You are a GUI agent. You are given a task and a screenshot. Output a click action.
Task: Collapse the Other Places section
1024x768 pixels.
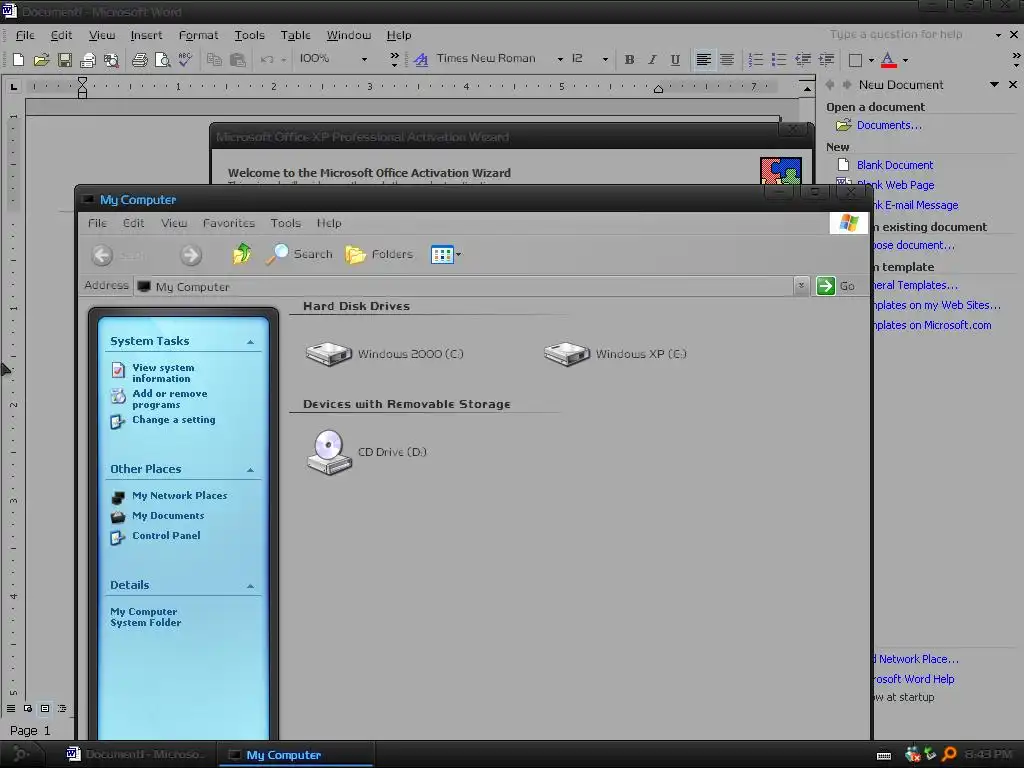click(x=250, y=470)
